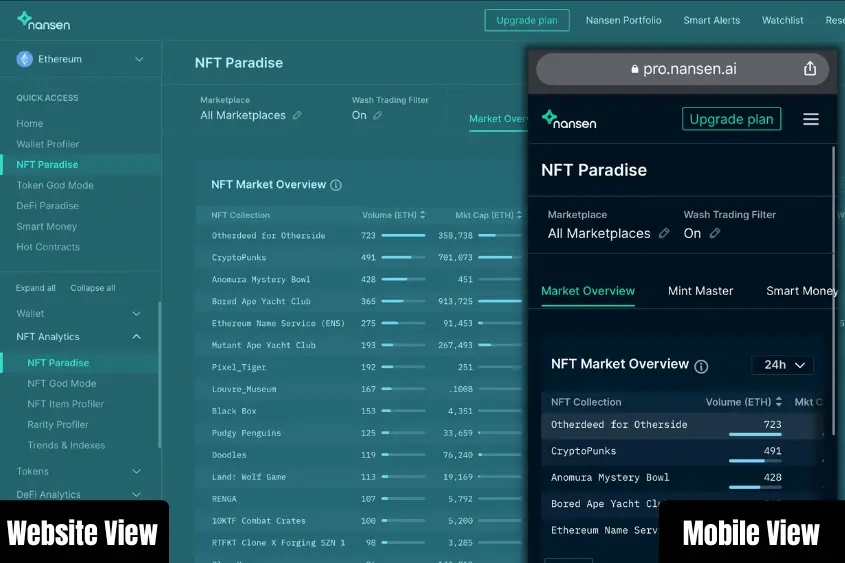Select Market Overview tab in mobile view
The width and height of the screenshot is (845, 563).
[x=588, y=291]
